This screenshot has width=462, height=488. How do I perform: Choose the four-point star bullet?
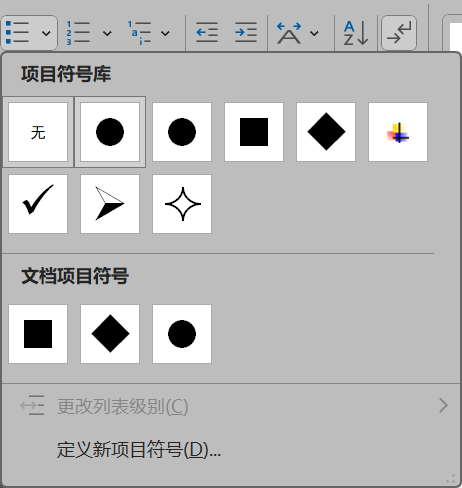(x=182, y=204)
